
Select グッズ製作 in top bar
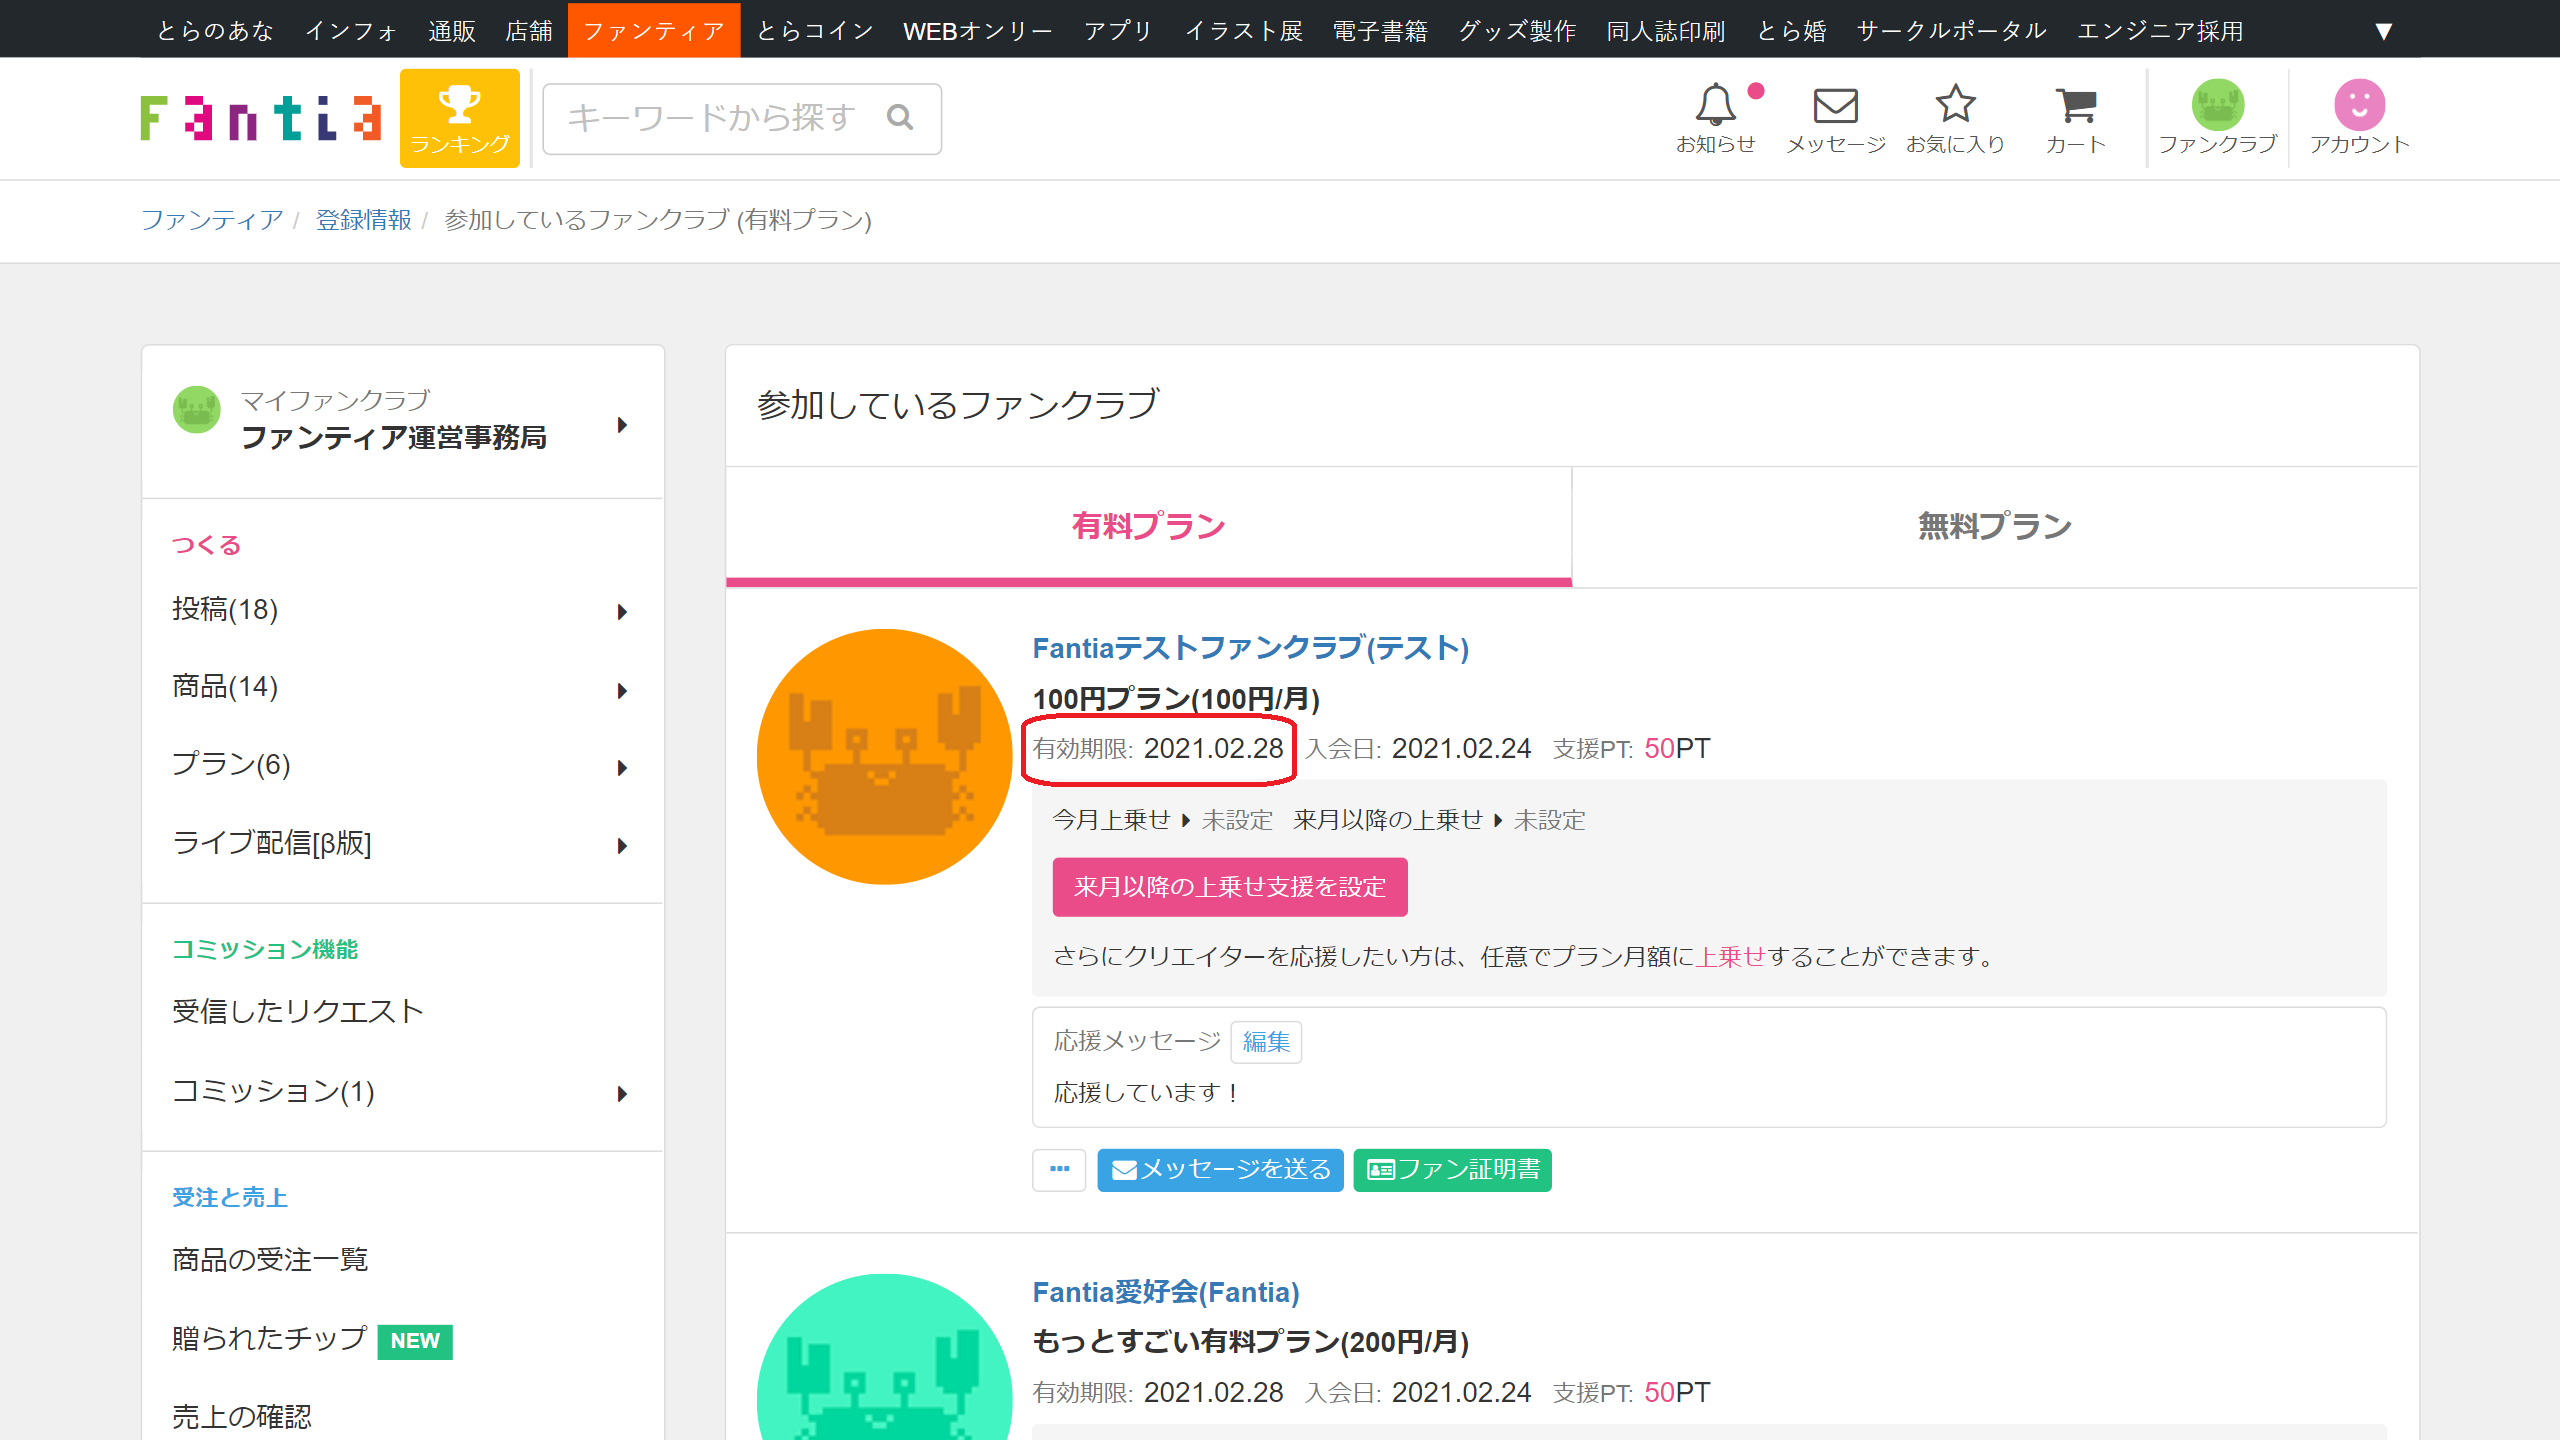pyautogui.click(x=1517, y=31)
